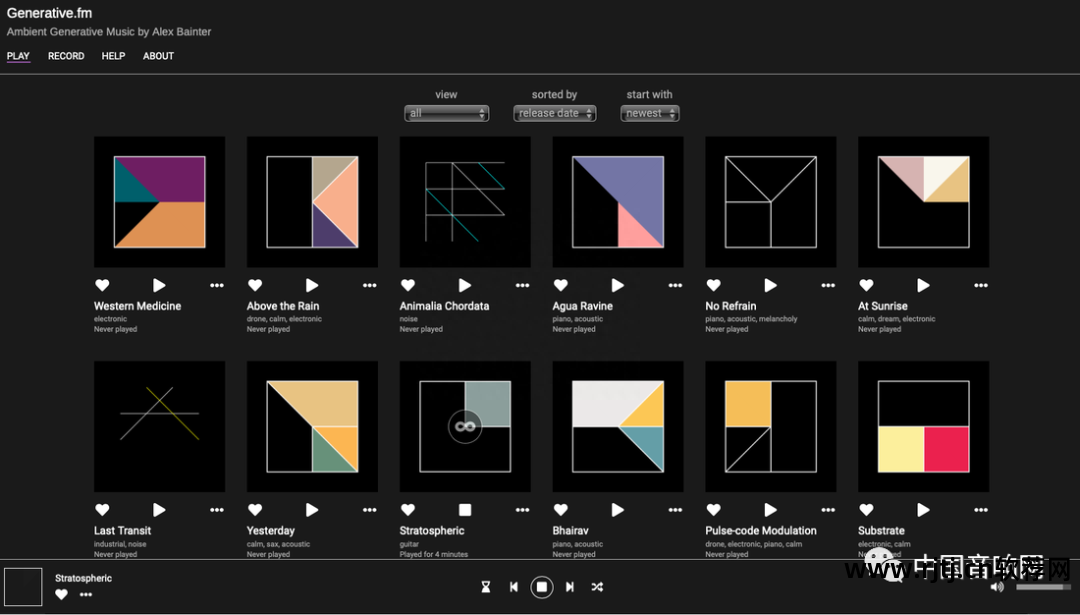Like the No Refrain track
The height and width of the screenshot is (615, 1080).
714,286
